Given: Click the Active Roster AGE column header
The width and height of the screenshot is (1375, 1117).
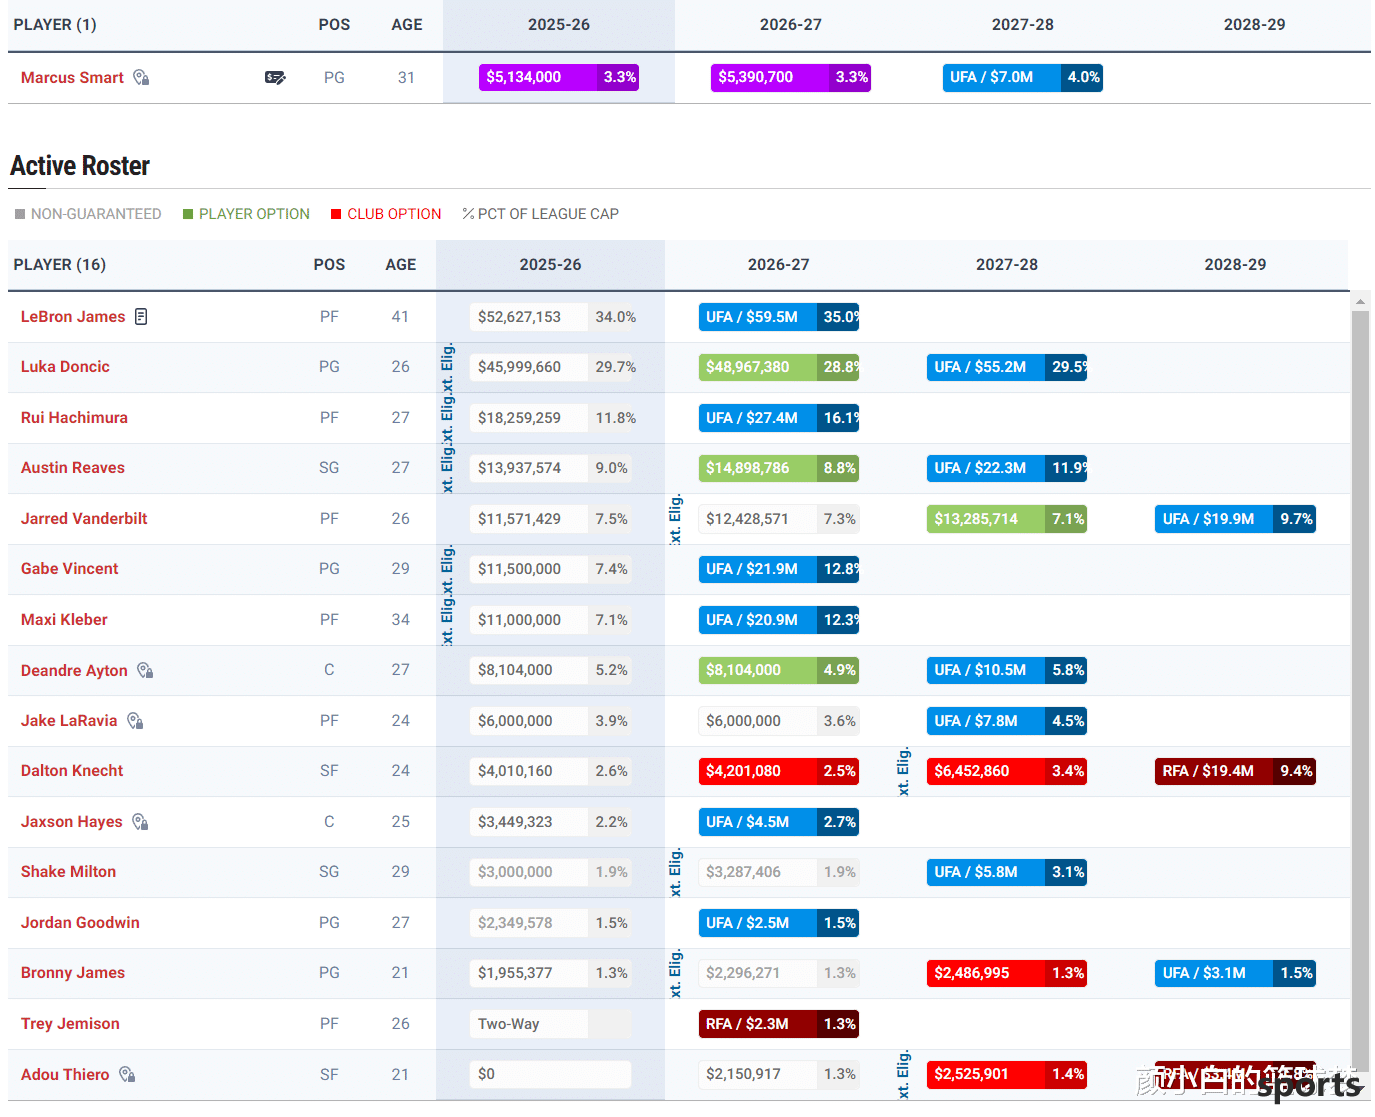Looking at the screenshot, I should tap(401, 265).
